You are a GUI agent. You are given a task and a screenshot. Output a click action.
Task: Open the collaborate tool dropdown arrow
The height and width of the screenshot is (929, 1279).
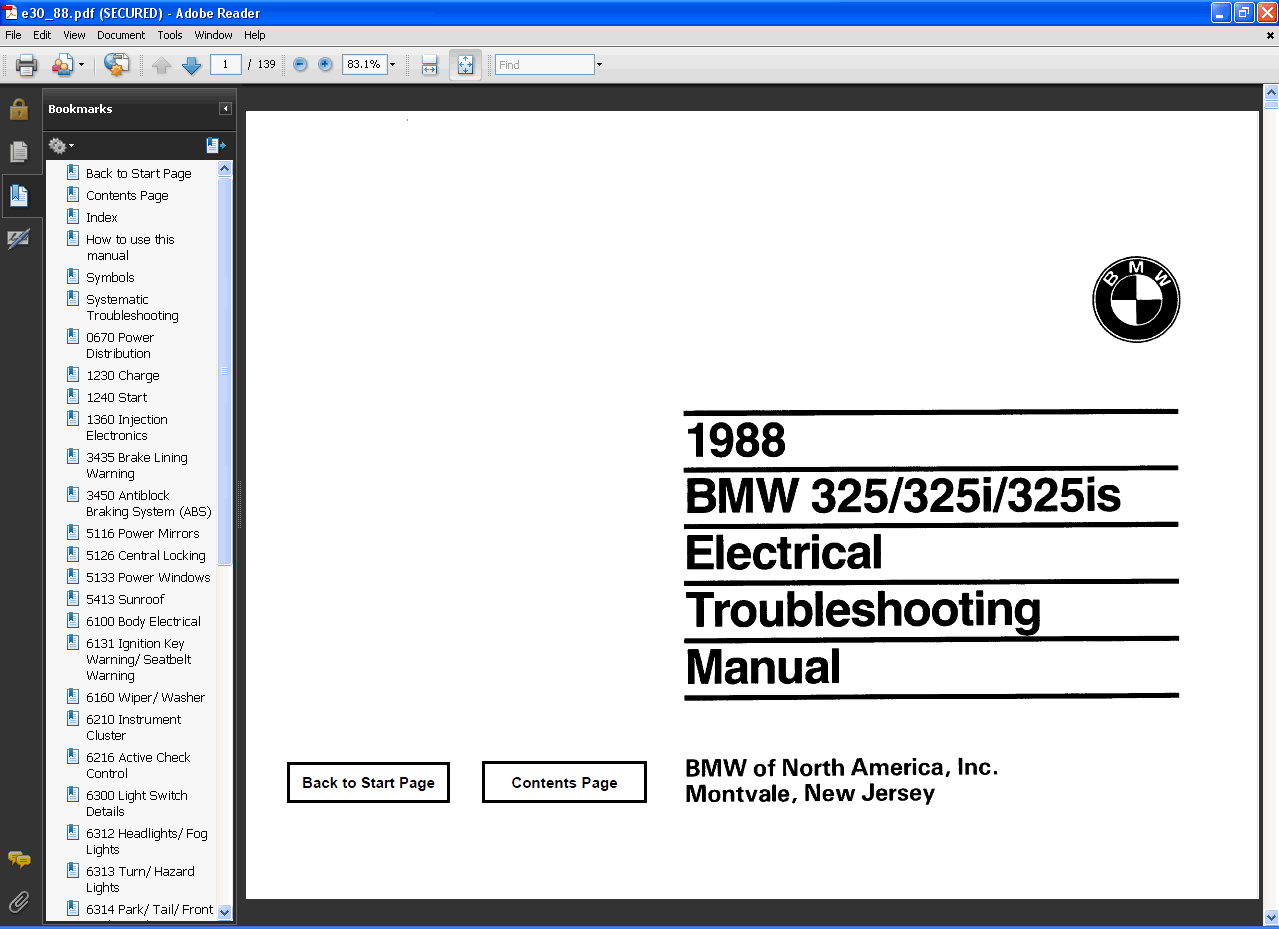[81, 65]
